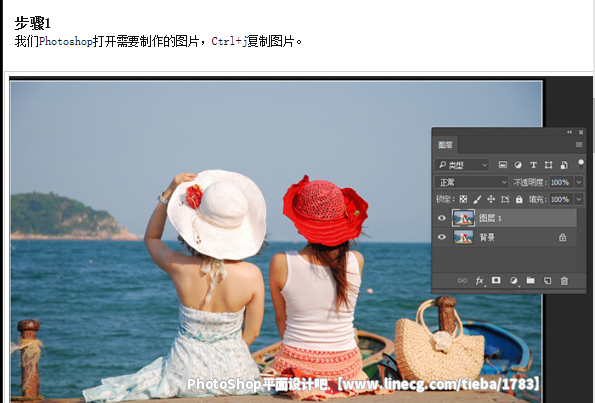Open the Layers panel menu
Image resolution: width=595 pixels, height=403 pixels.
coord(579,145)
